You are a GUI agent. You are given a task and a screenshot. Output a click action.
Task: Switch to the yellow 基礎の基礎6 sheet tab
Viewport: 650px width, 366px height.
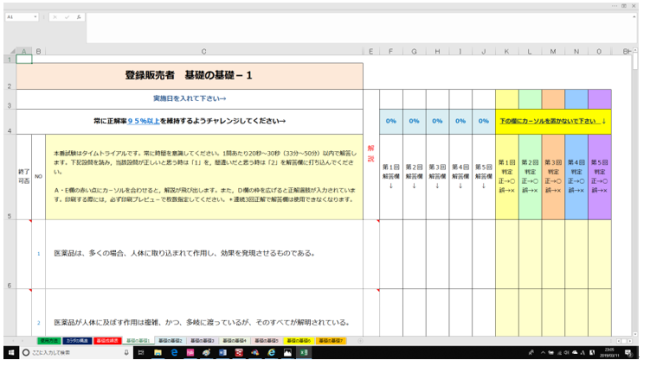[x=298, y=341]
